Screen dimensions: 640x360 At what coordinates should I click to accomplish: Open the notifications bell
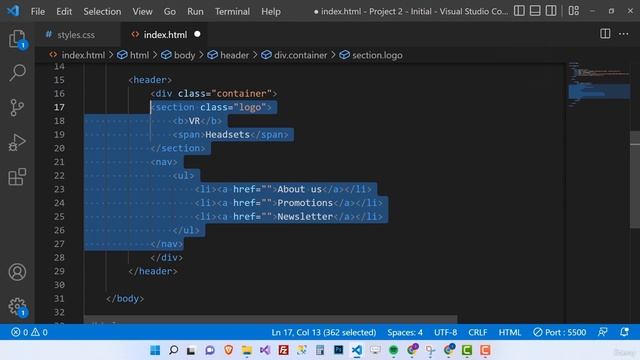[624, 332]
